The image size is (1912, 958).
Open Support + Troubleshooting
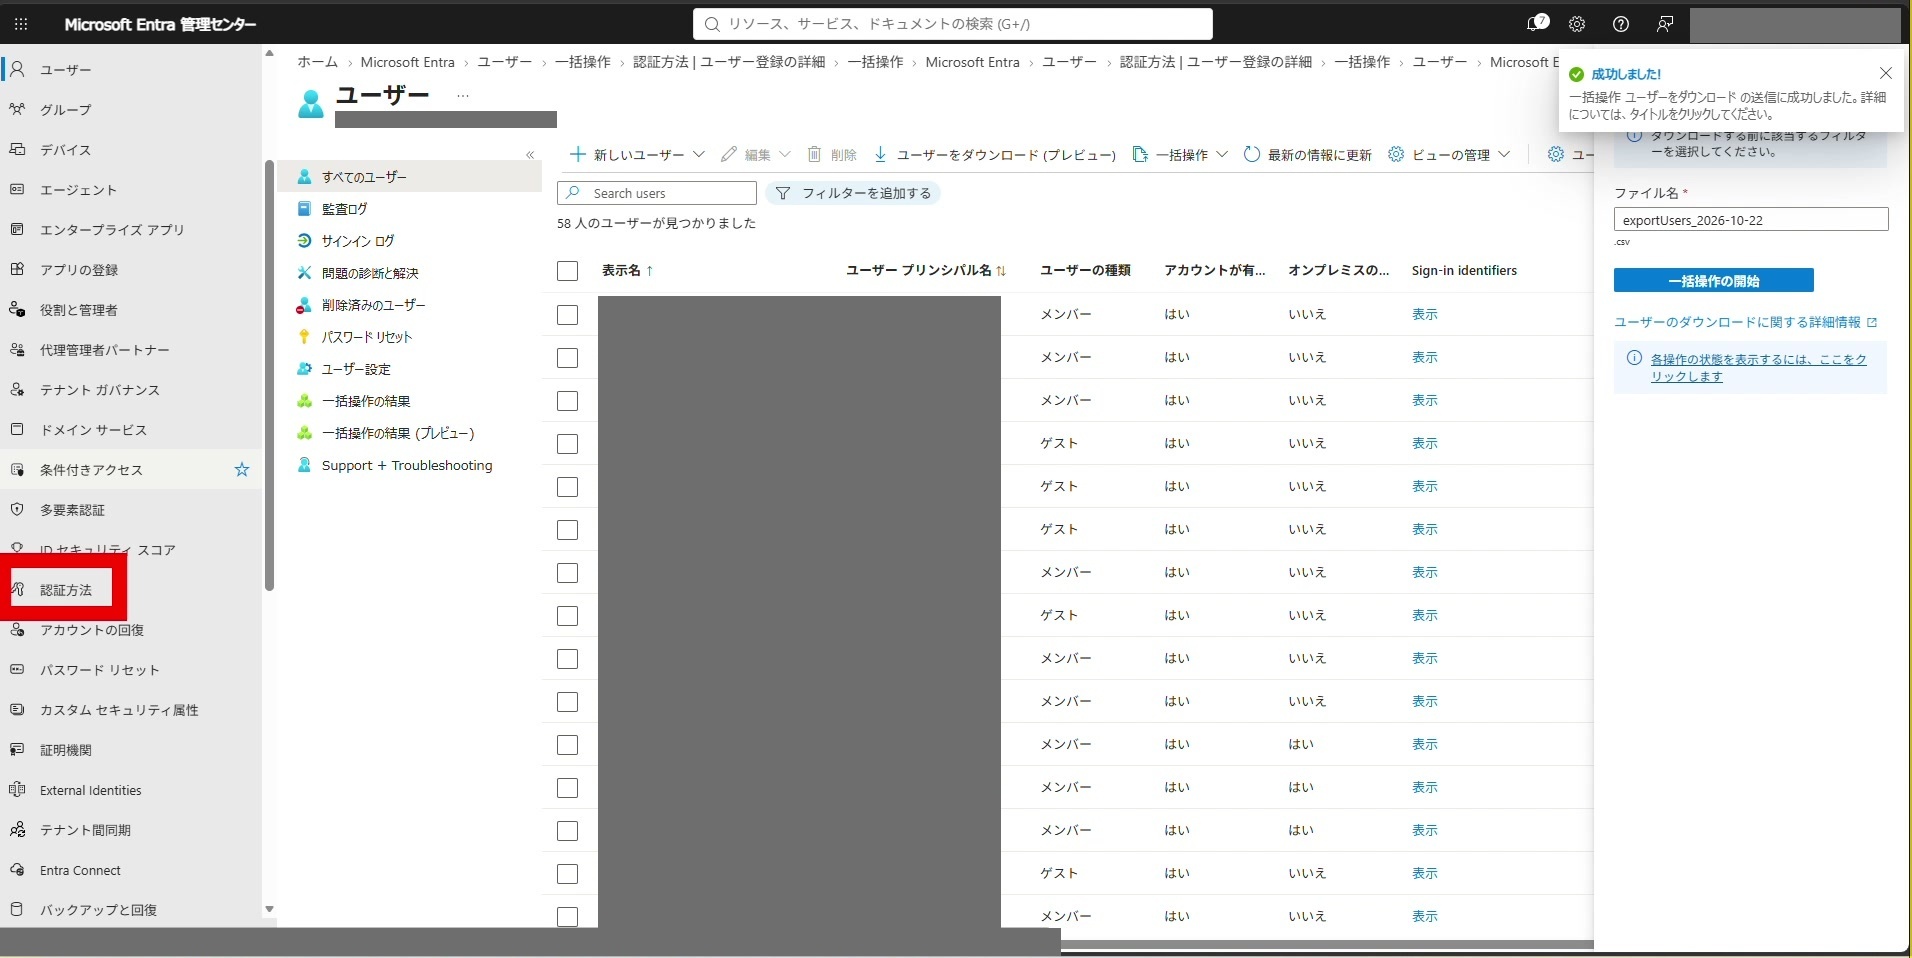click(x=407, y=465)
